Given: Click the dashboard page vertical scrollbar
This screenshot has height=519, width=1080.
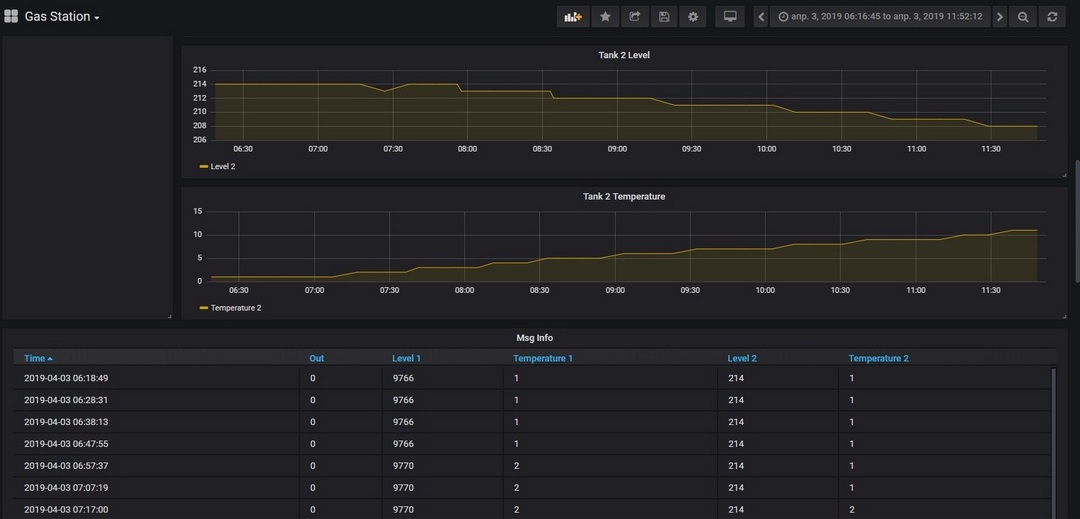Looking at the screenshot, I should click(1077, 220).
